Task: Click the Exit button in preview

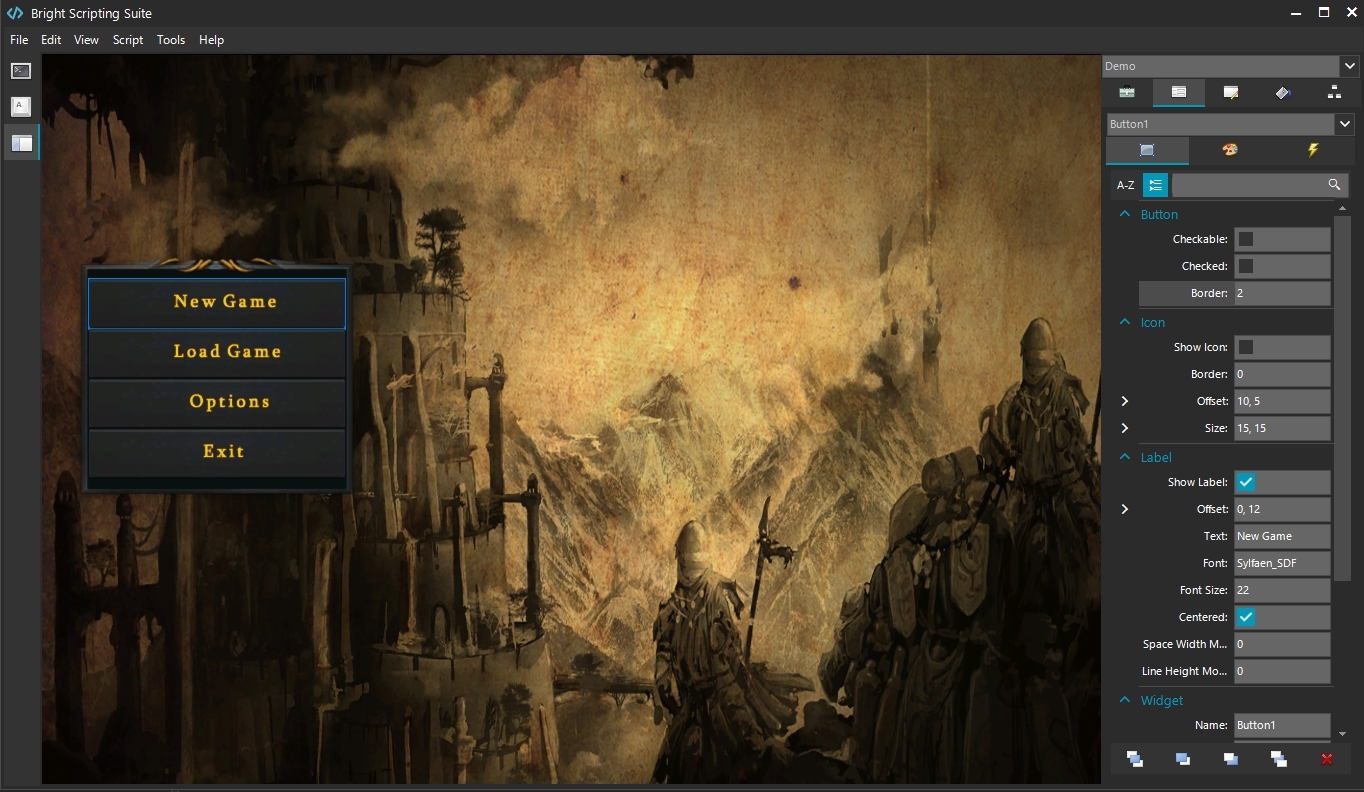Action: (x=217, y=453)
